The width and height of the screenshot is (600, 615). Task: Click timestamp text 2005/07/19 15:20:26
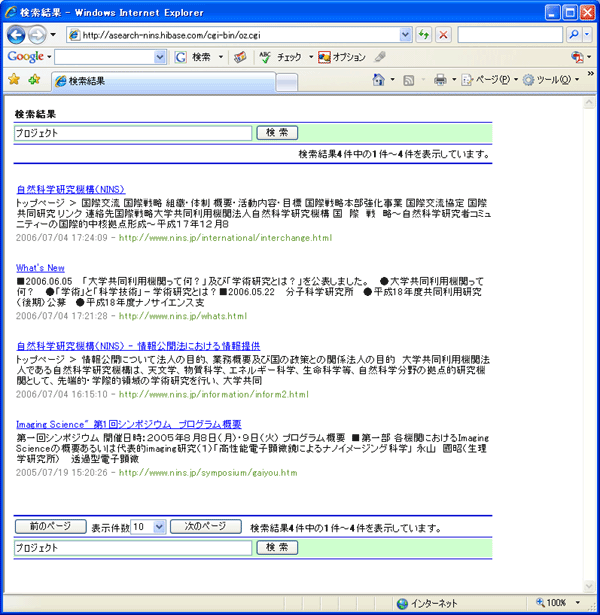[x=62, y=473]
